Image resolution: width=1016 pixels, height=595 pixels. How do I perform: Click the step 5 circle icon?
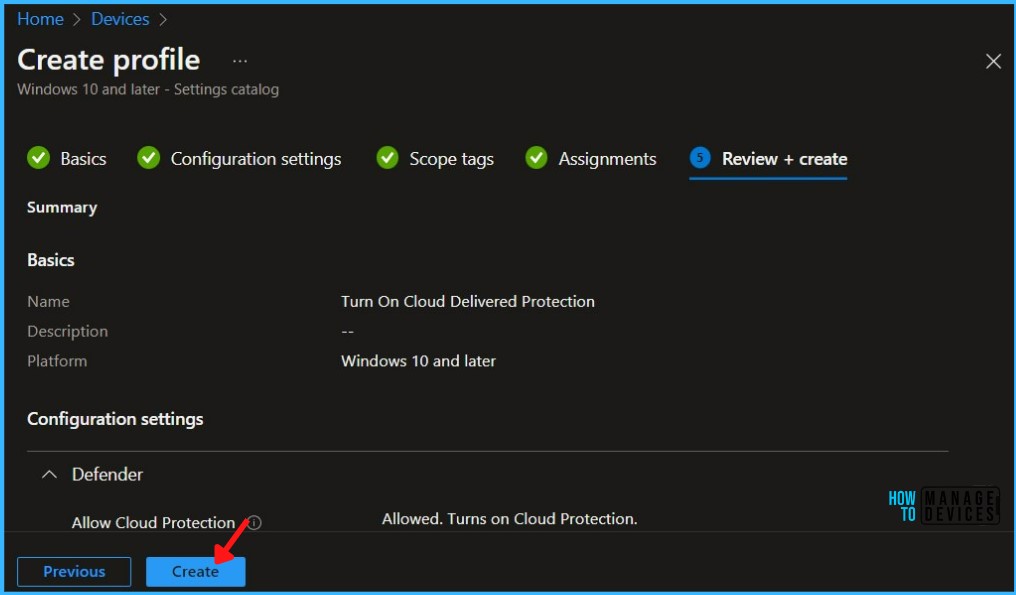click(x=700, y=158)
